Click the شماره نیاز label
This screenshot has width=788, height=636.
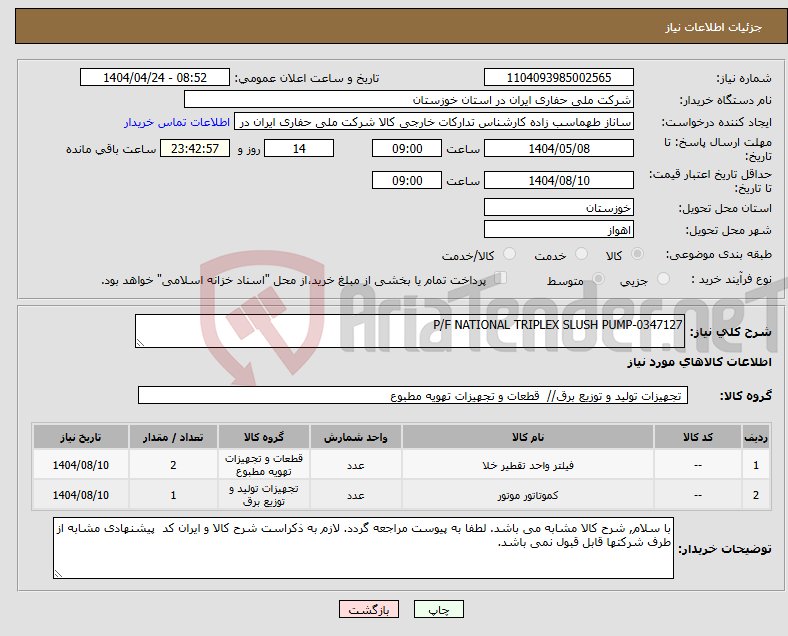pos(743,78)
